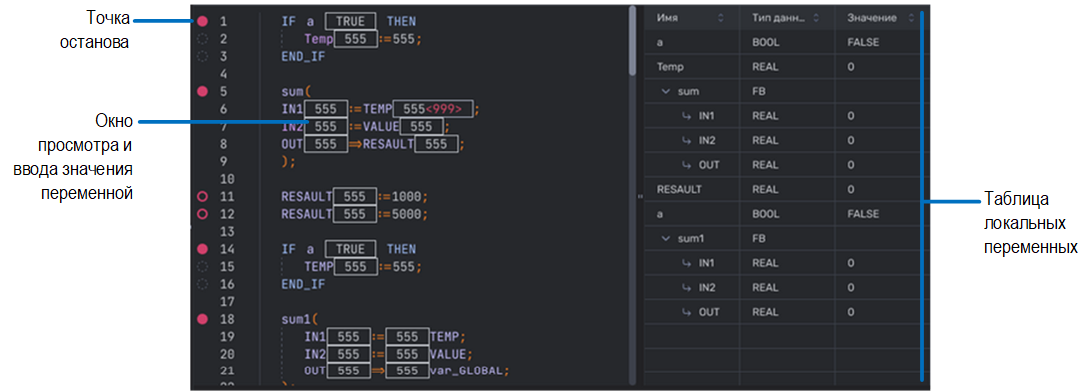Edit the OUT value box on line 21
The image size is (1092, 392).
point(348,371)
